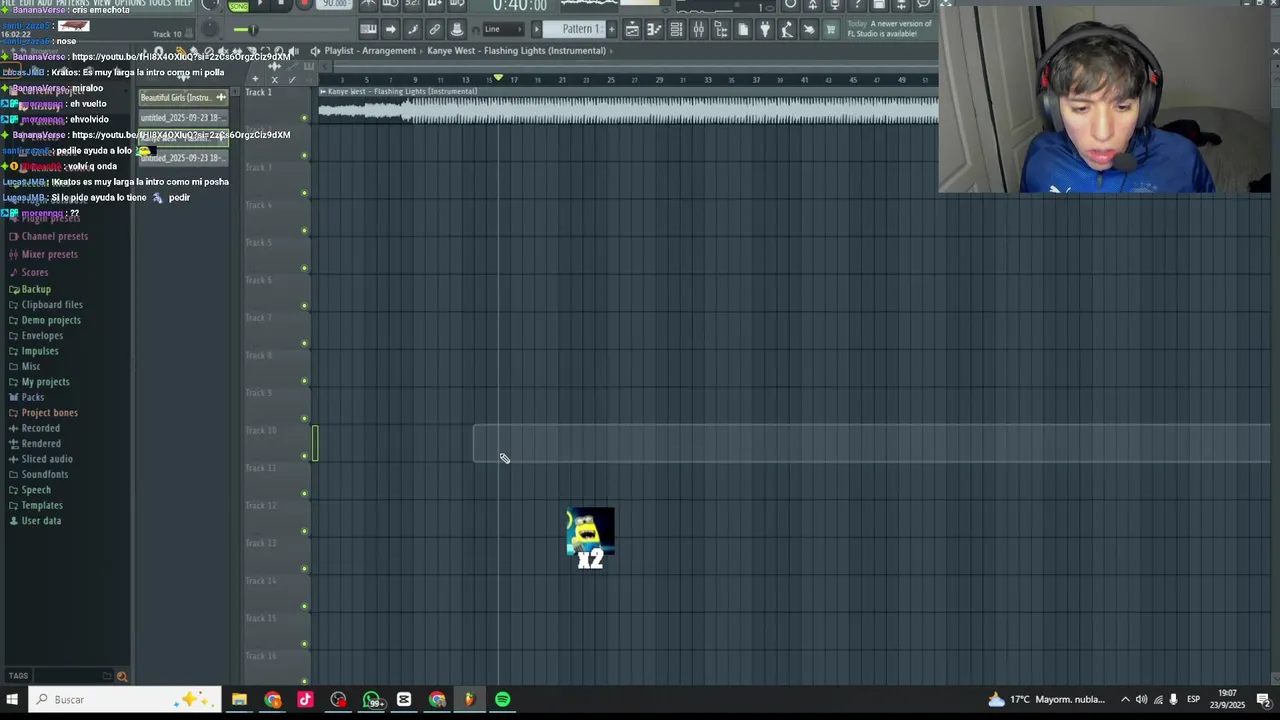
Task: Mute Track 6 with its green dot
Action: click(x=305, y=307)
